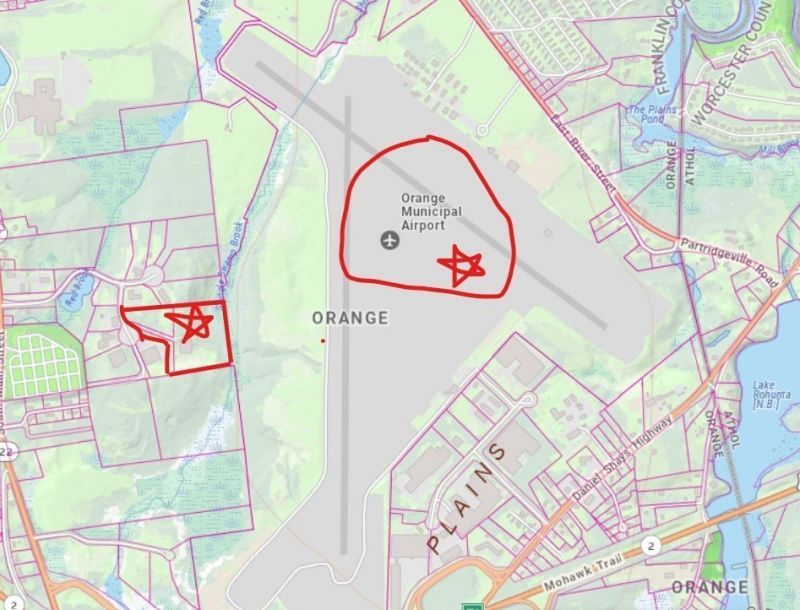Viewport: 800px width, 610px height.
Task: Select the East River Street label
Action: click(x=584, y=153)
